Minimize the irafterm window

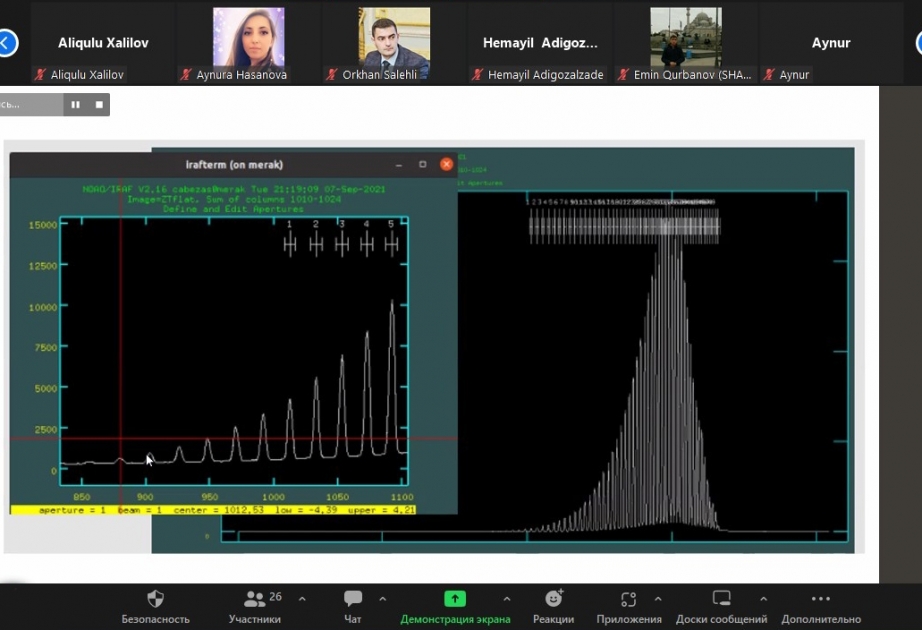(399, 165)
